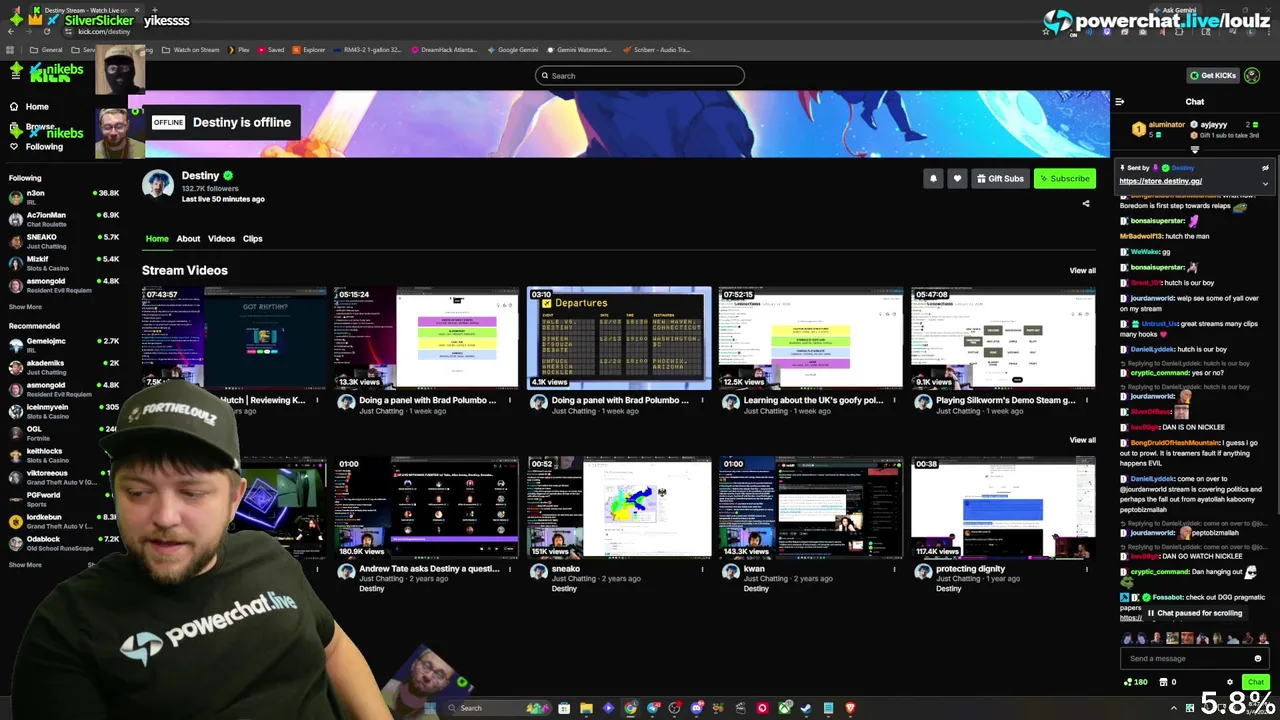Click Destiny's profile picture on channel page
This screenshot has height=720, width=1280.
click(x=157, y=185)
